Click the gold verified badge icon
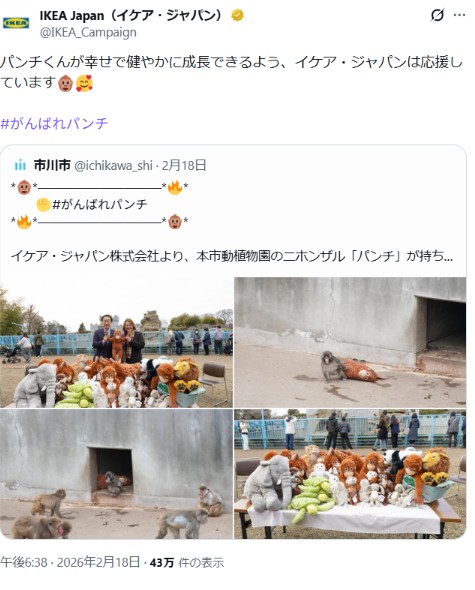This screenshot has width=475, height=590. pyautogui.click(x=237, y=15)
